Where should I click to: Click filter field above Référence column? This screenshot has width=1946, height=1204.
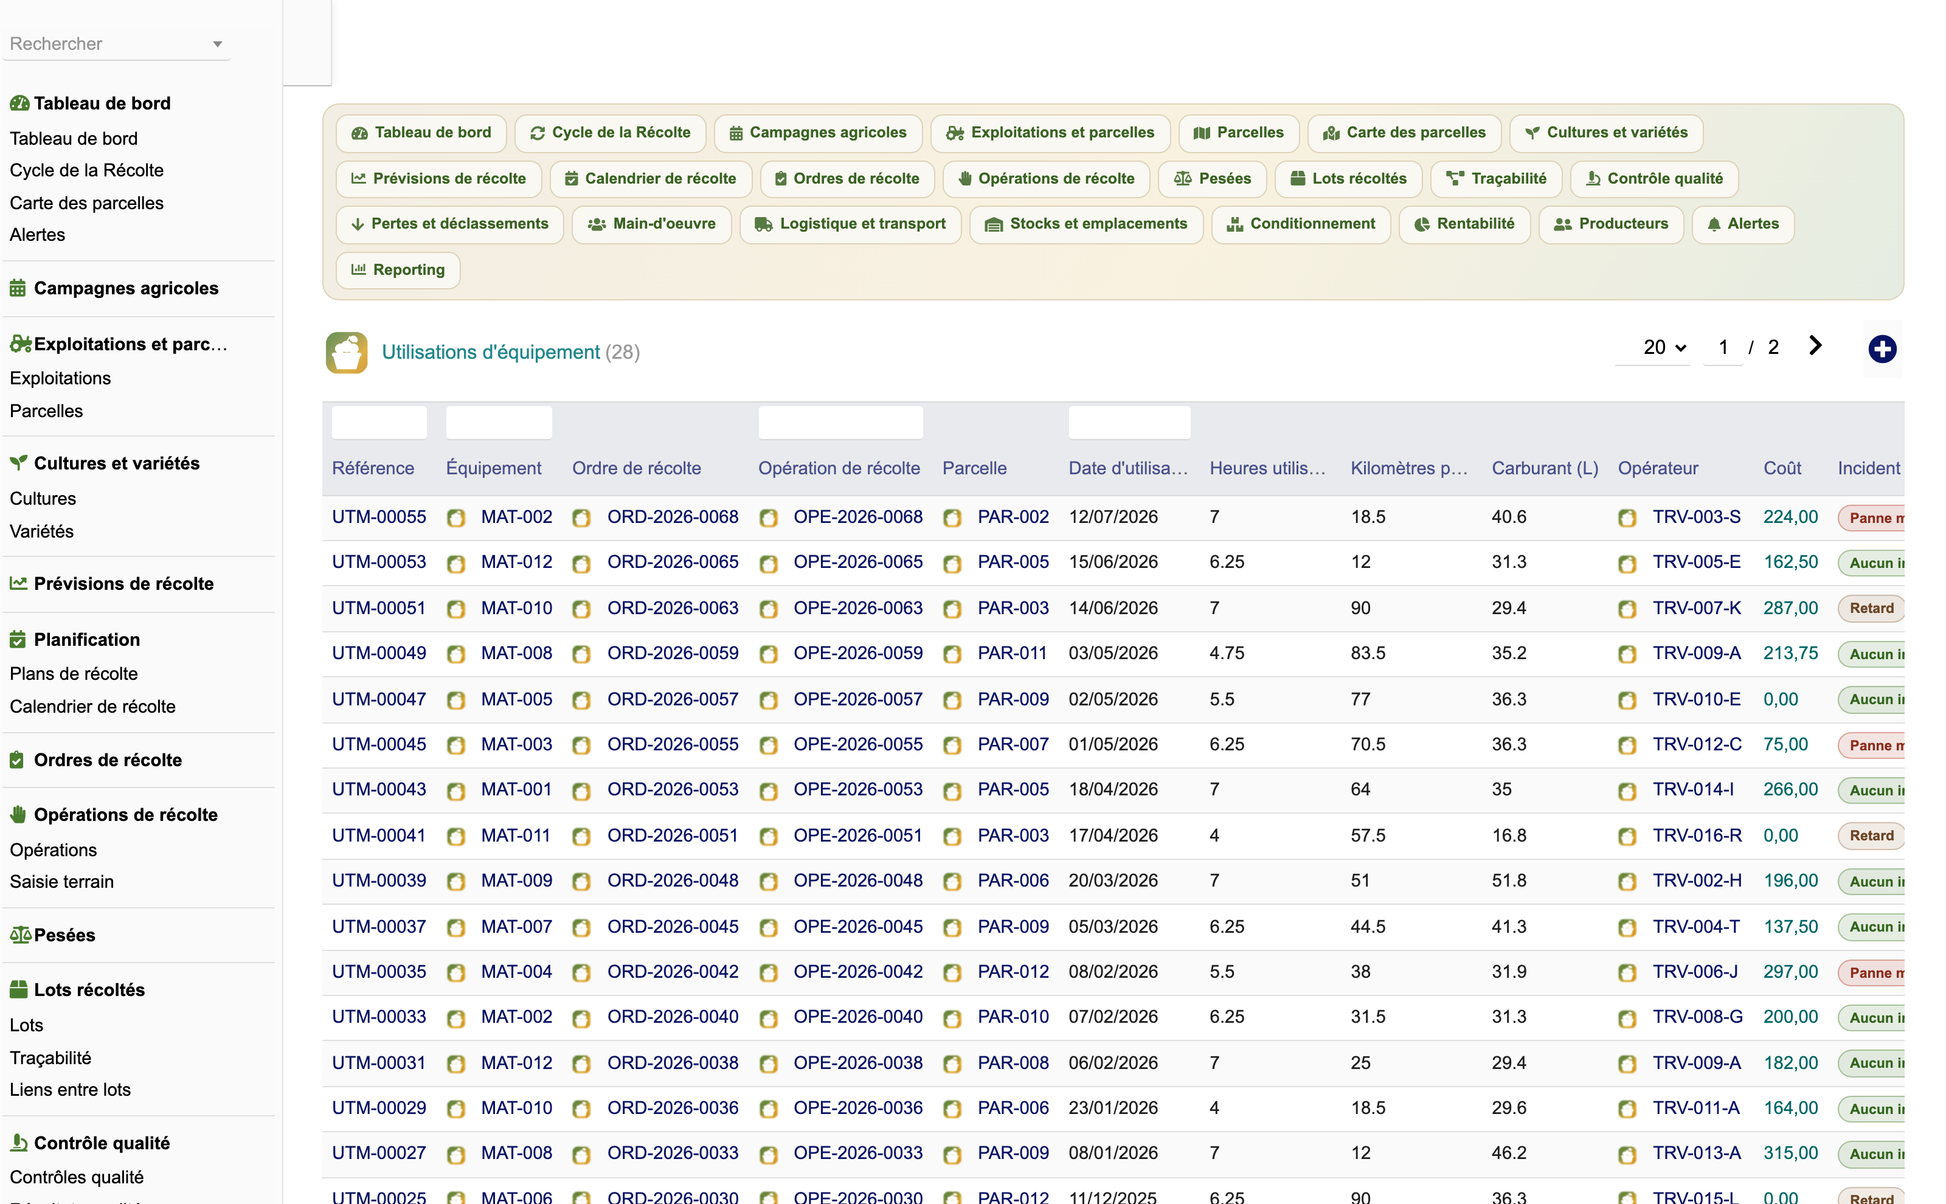(x=379, y=423)
